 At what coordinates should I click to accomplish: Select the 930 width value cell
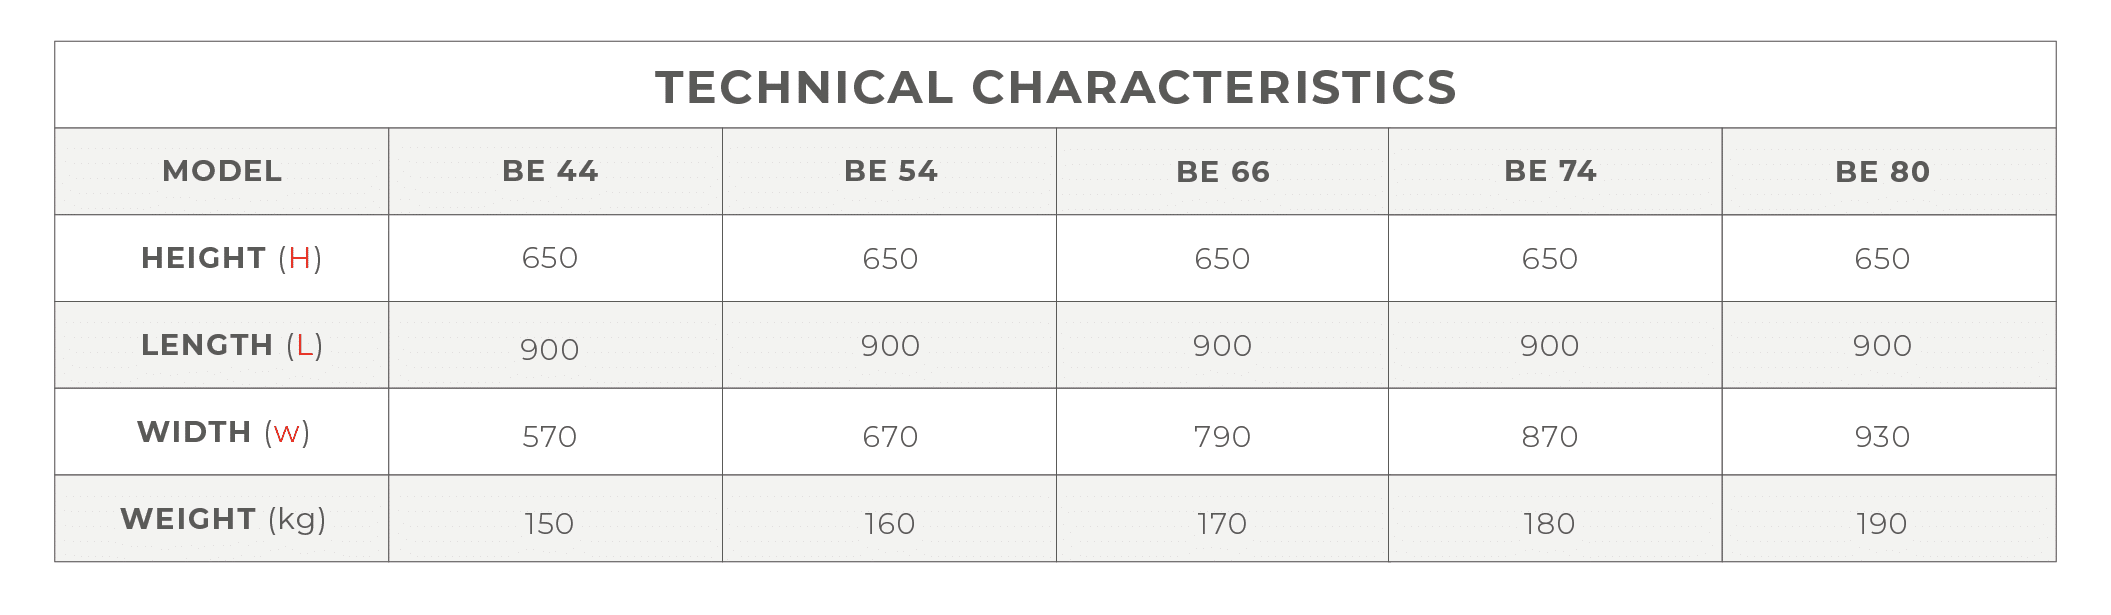click(1882, 437)
